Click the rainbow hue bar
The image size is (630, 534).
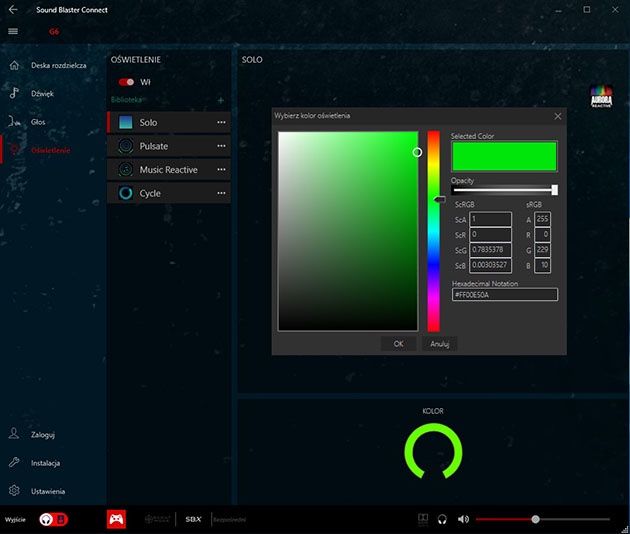tap(433, 231)
